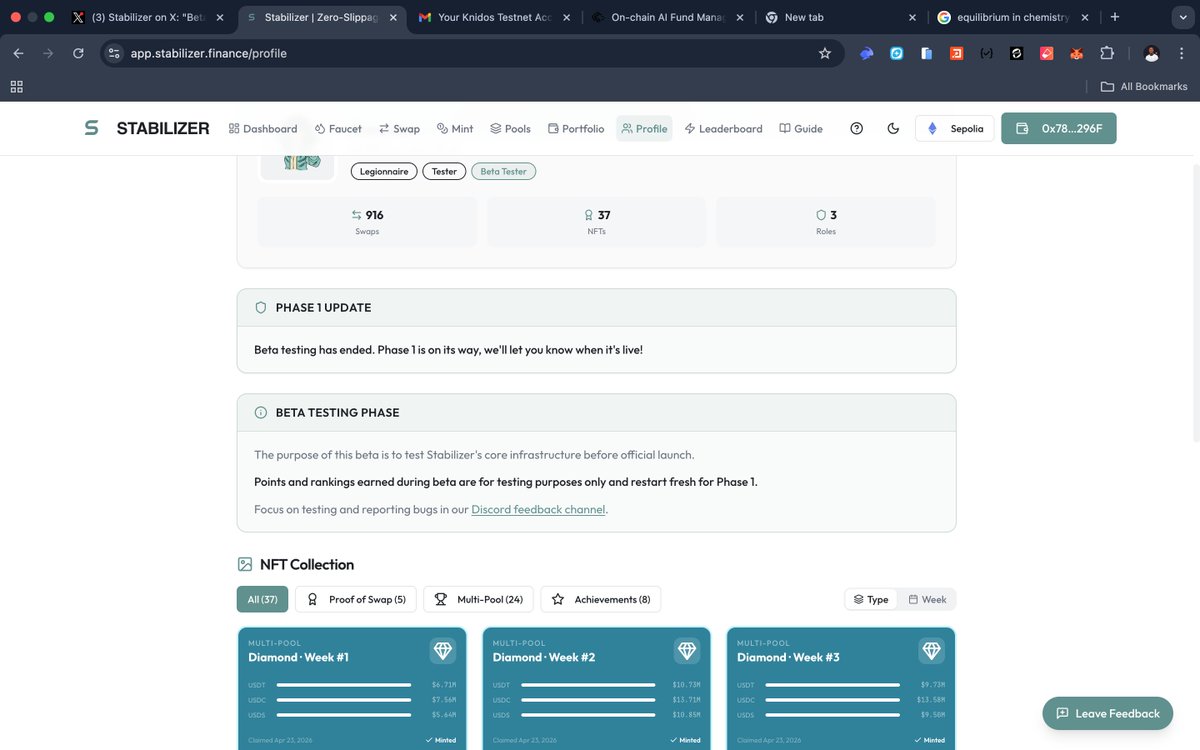
Task: View site information icon in address bar
Action: coord(114,53)
